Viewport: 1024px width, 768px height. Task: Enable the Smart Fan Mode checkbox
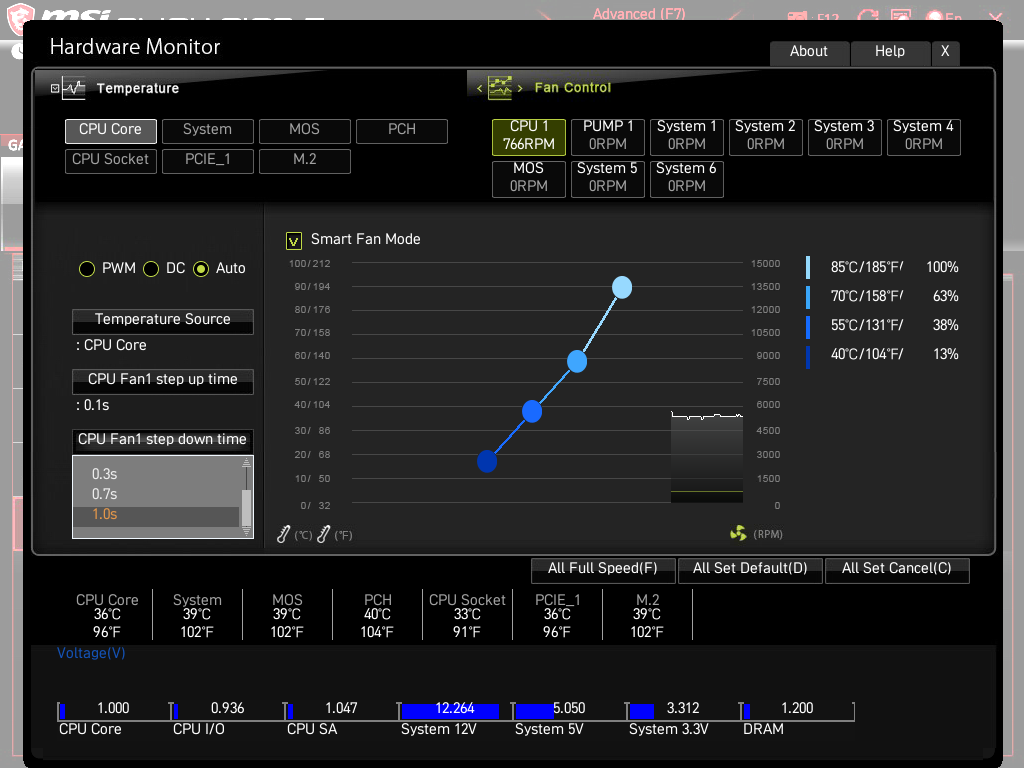[294, 241]
